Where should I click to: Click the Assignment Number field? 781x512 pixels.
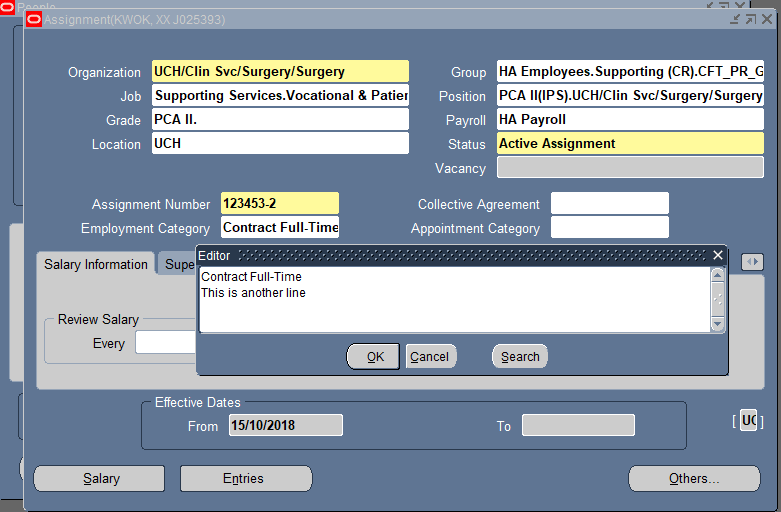(280, 203)
